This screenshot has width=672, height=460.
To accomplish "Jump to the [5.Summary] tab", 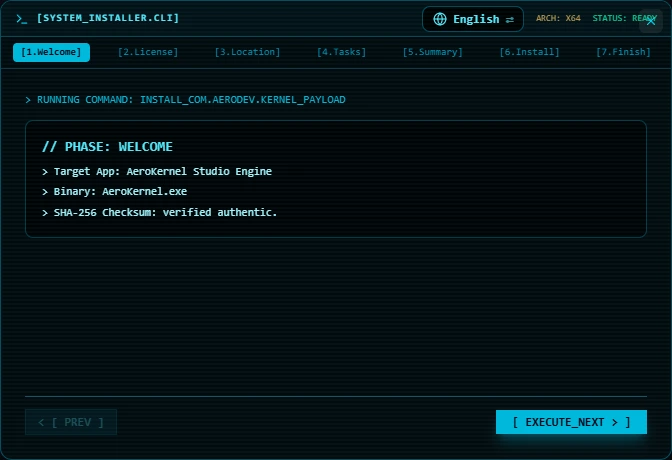I will 433,52.
